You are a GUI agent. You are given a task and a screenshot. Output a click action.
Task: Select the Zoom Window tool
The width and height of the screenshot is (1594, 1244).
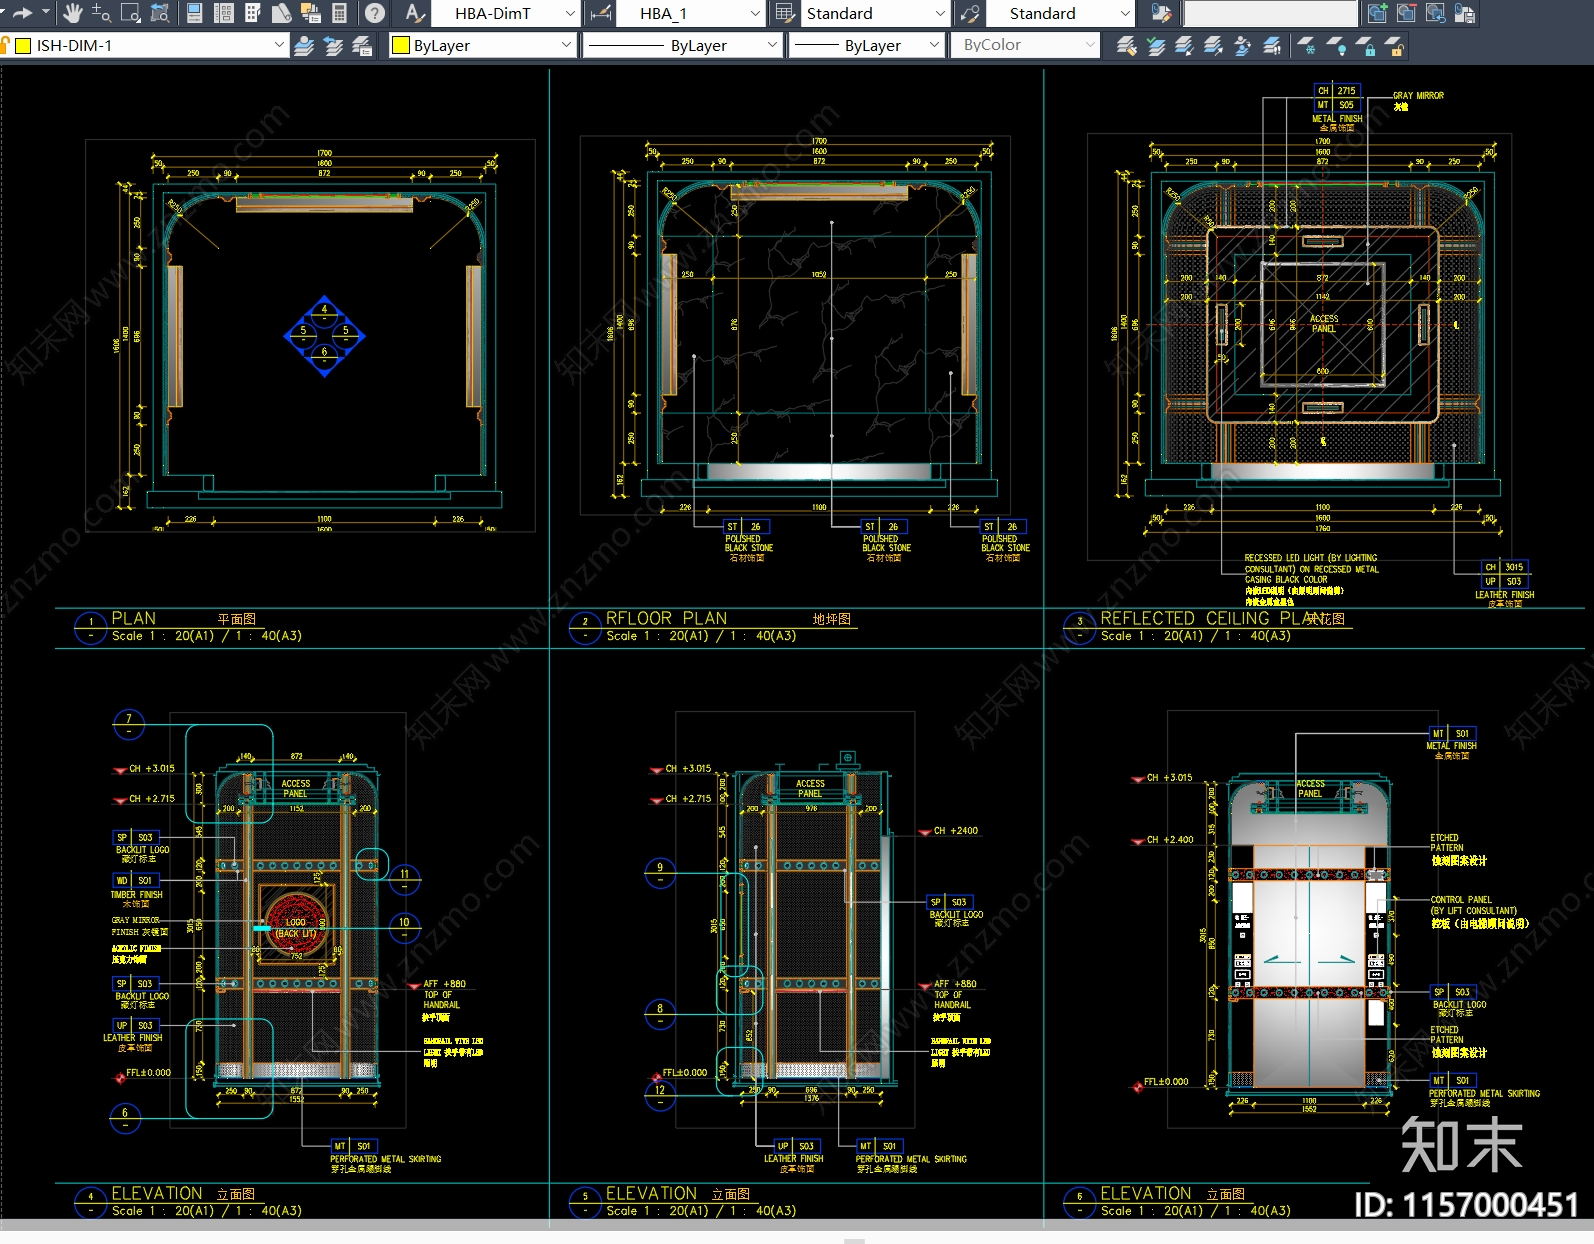[130, 13]
